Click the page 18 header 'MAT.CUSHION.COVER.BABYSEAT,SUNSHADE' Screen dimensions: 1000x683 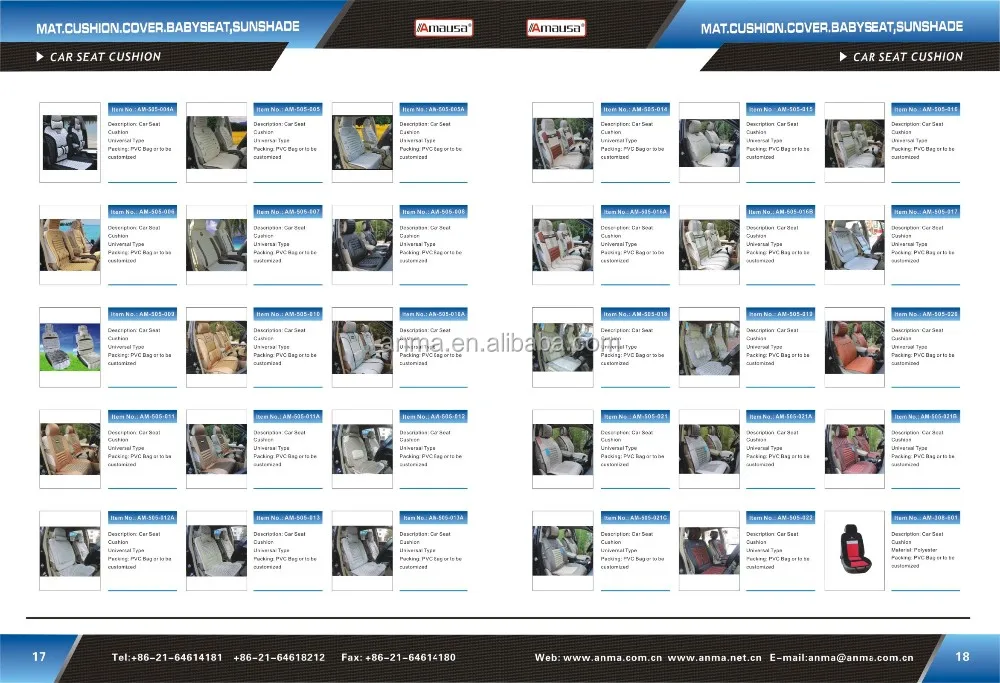point(832,27)
